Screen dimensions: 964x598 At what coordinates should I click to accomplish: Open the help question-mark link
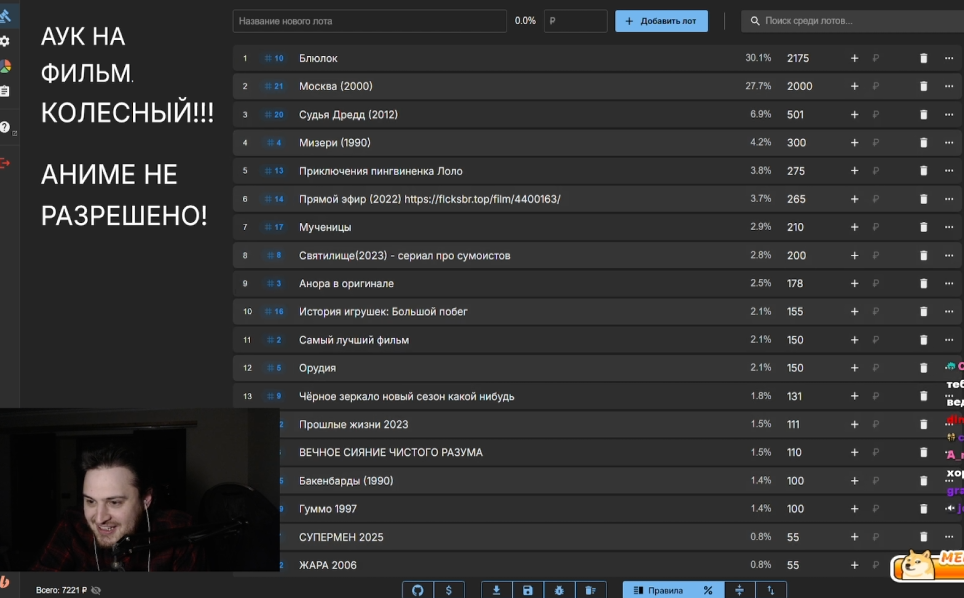(5, 127)
